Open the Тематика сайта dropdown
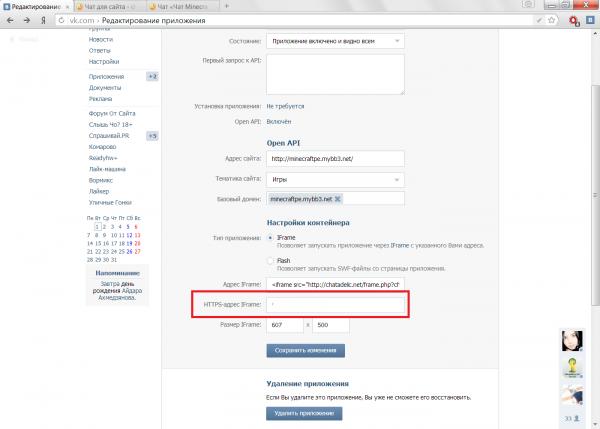 tap(334, 179)
